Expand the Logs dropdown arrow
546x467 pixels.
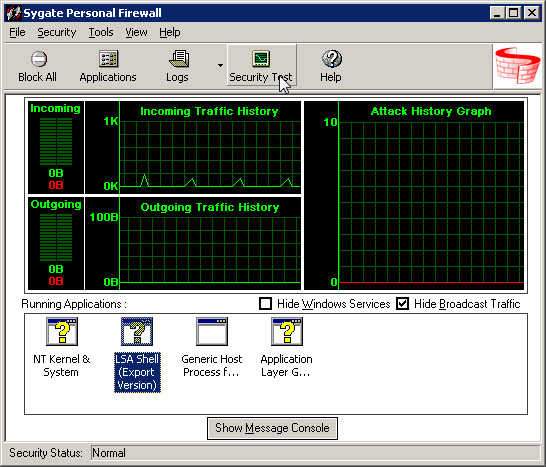coord(220,65)
